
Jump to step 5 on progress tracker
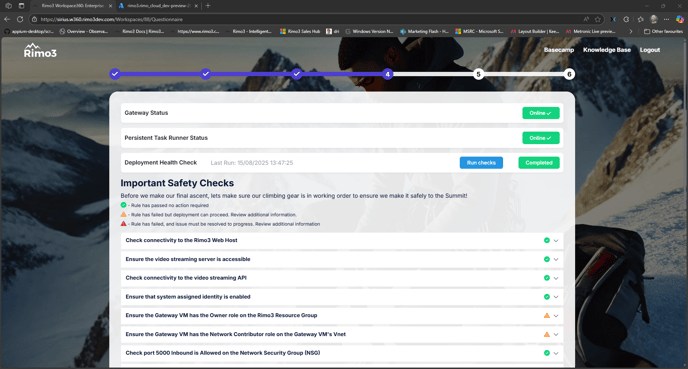pyautogui.click(x=478, y=74)
